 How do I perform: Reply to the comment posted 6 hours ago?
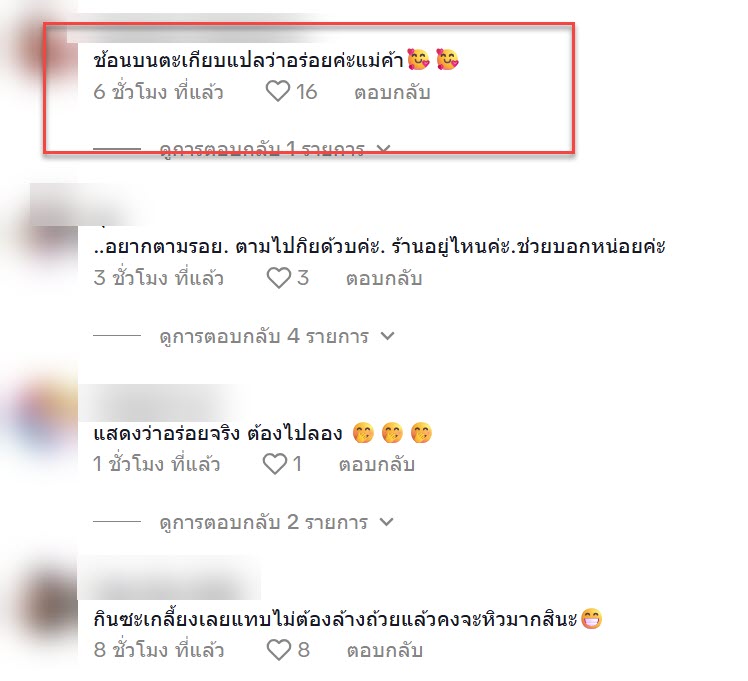pos(392,92)
